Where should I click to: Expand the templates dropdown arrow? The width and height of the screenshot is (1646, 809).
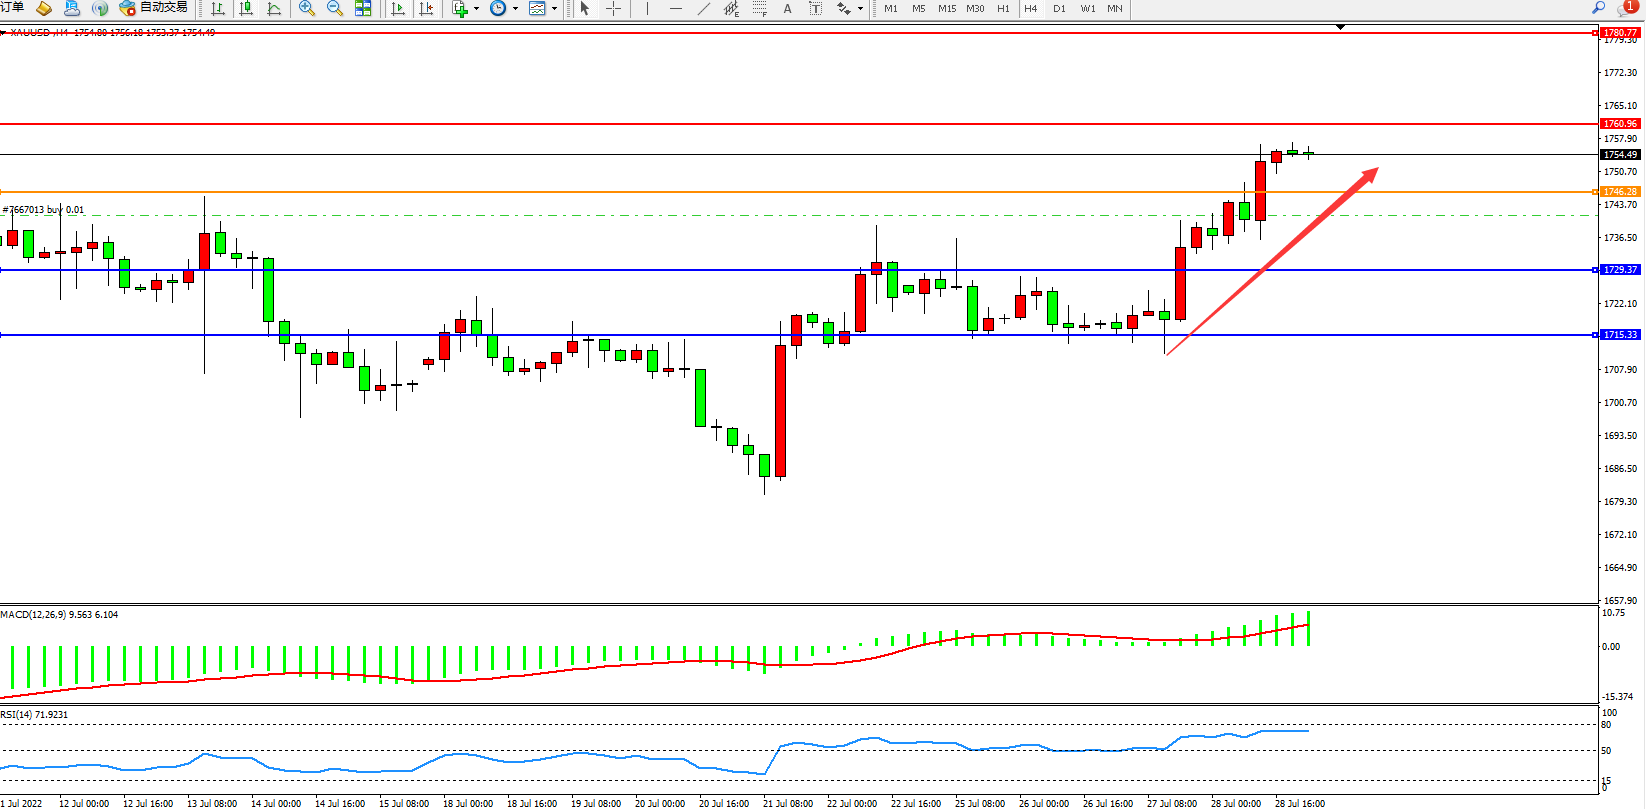tap(555, 8)
